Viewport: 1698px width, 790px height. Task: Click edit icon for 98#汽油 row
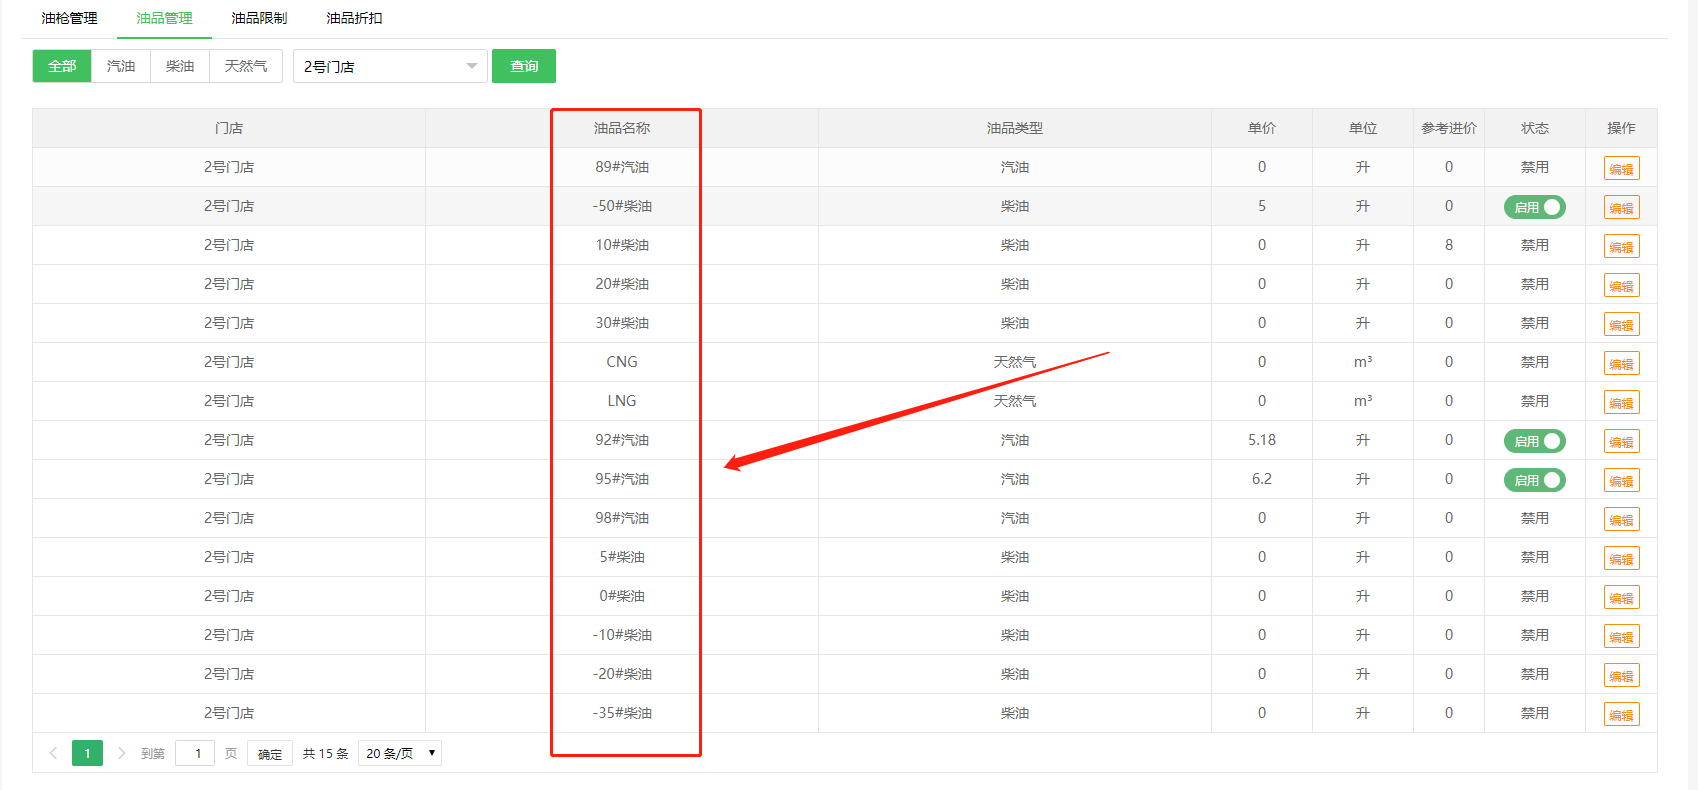1621,520
